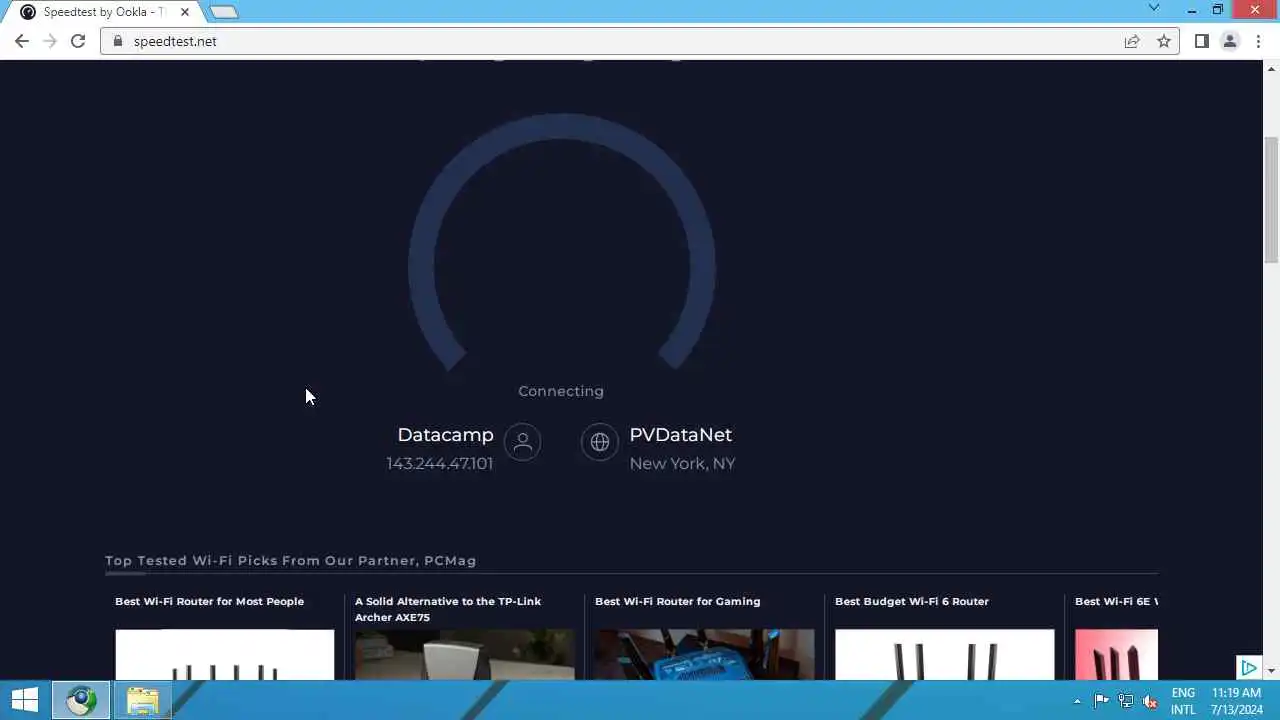The image size is (1280, 720).
Task: Bookmark this page with the star icon
Action: click(1164, 41)
